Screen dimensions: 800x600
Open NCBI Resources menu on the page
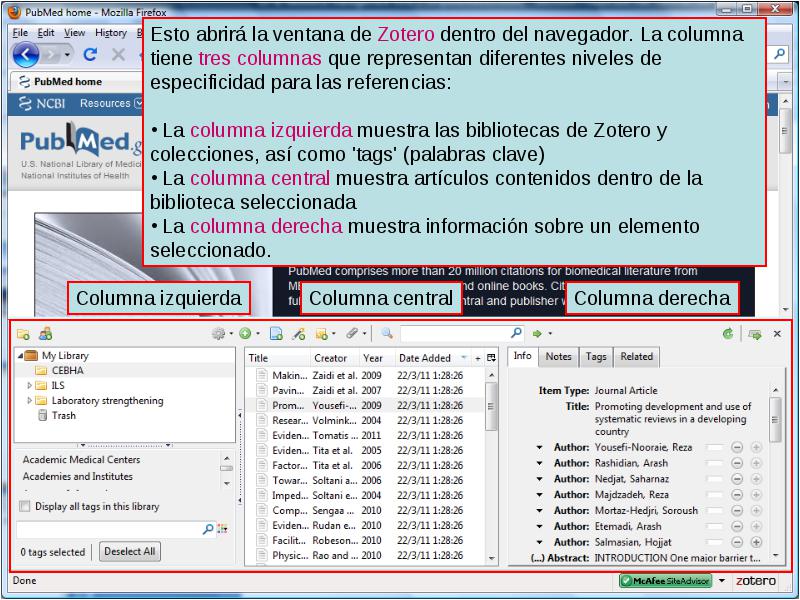point(111,103)
